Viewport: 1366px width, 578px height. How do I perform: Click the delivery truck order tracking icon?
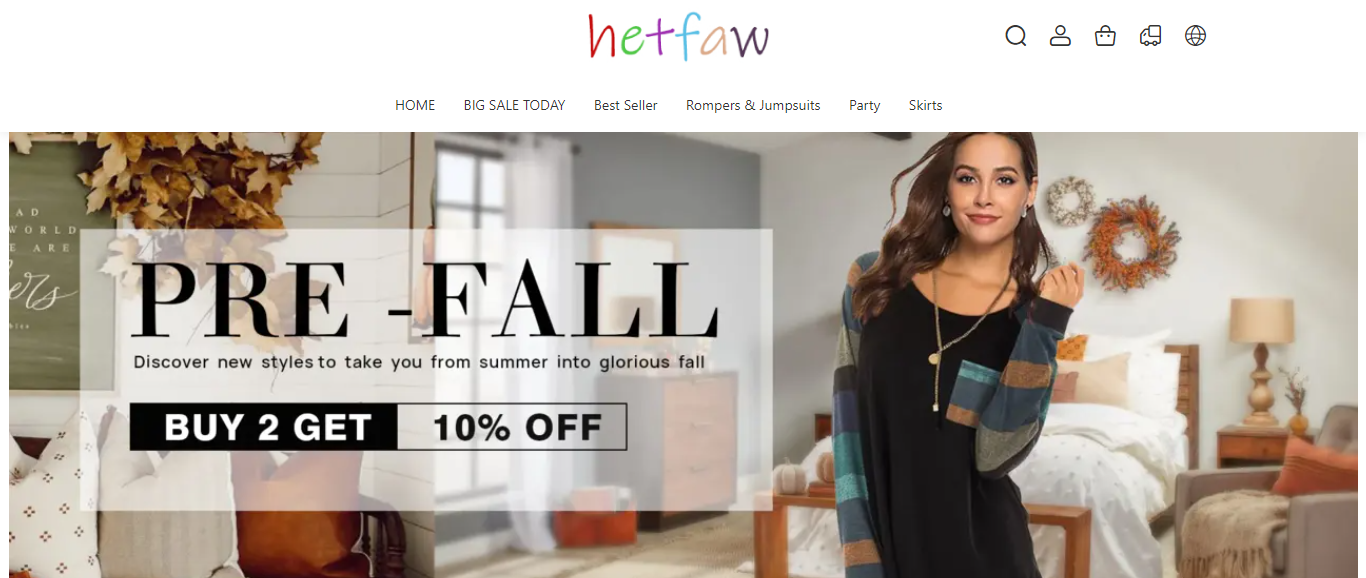click(x=1150, y=36)
